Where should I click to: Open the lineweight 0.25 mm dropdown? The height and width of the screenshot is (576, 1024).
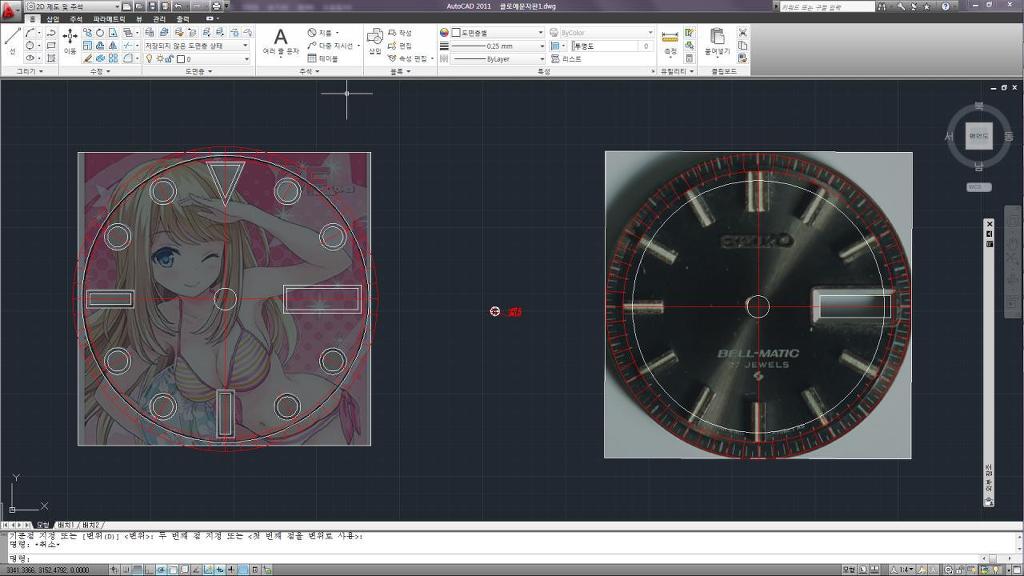pyautogui.click(x=541, y=46)
